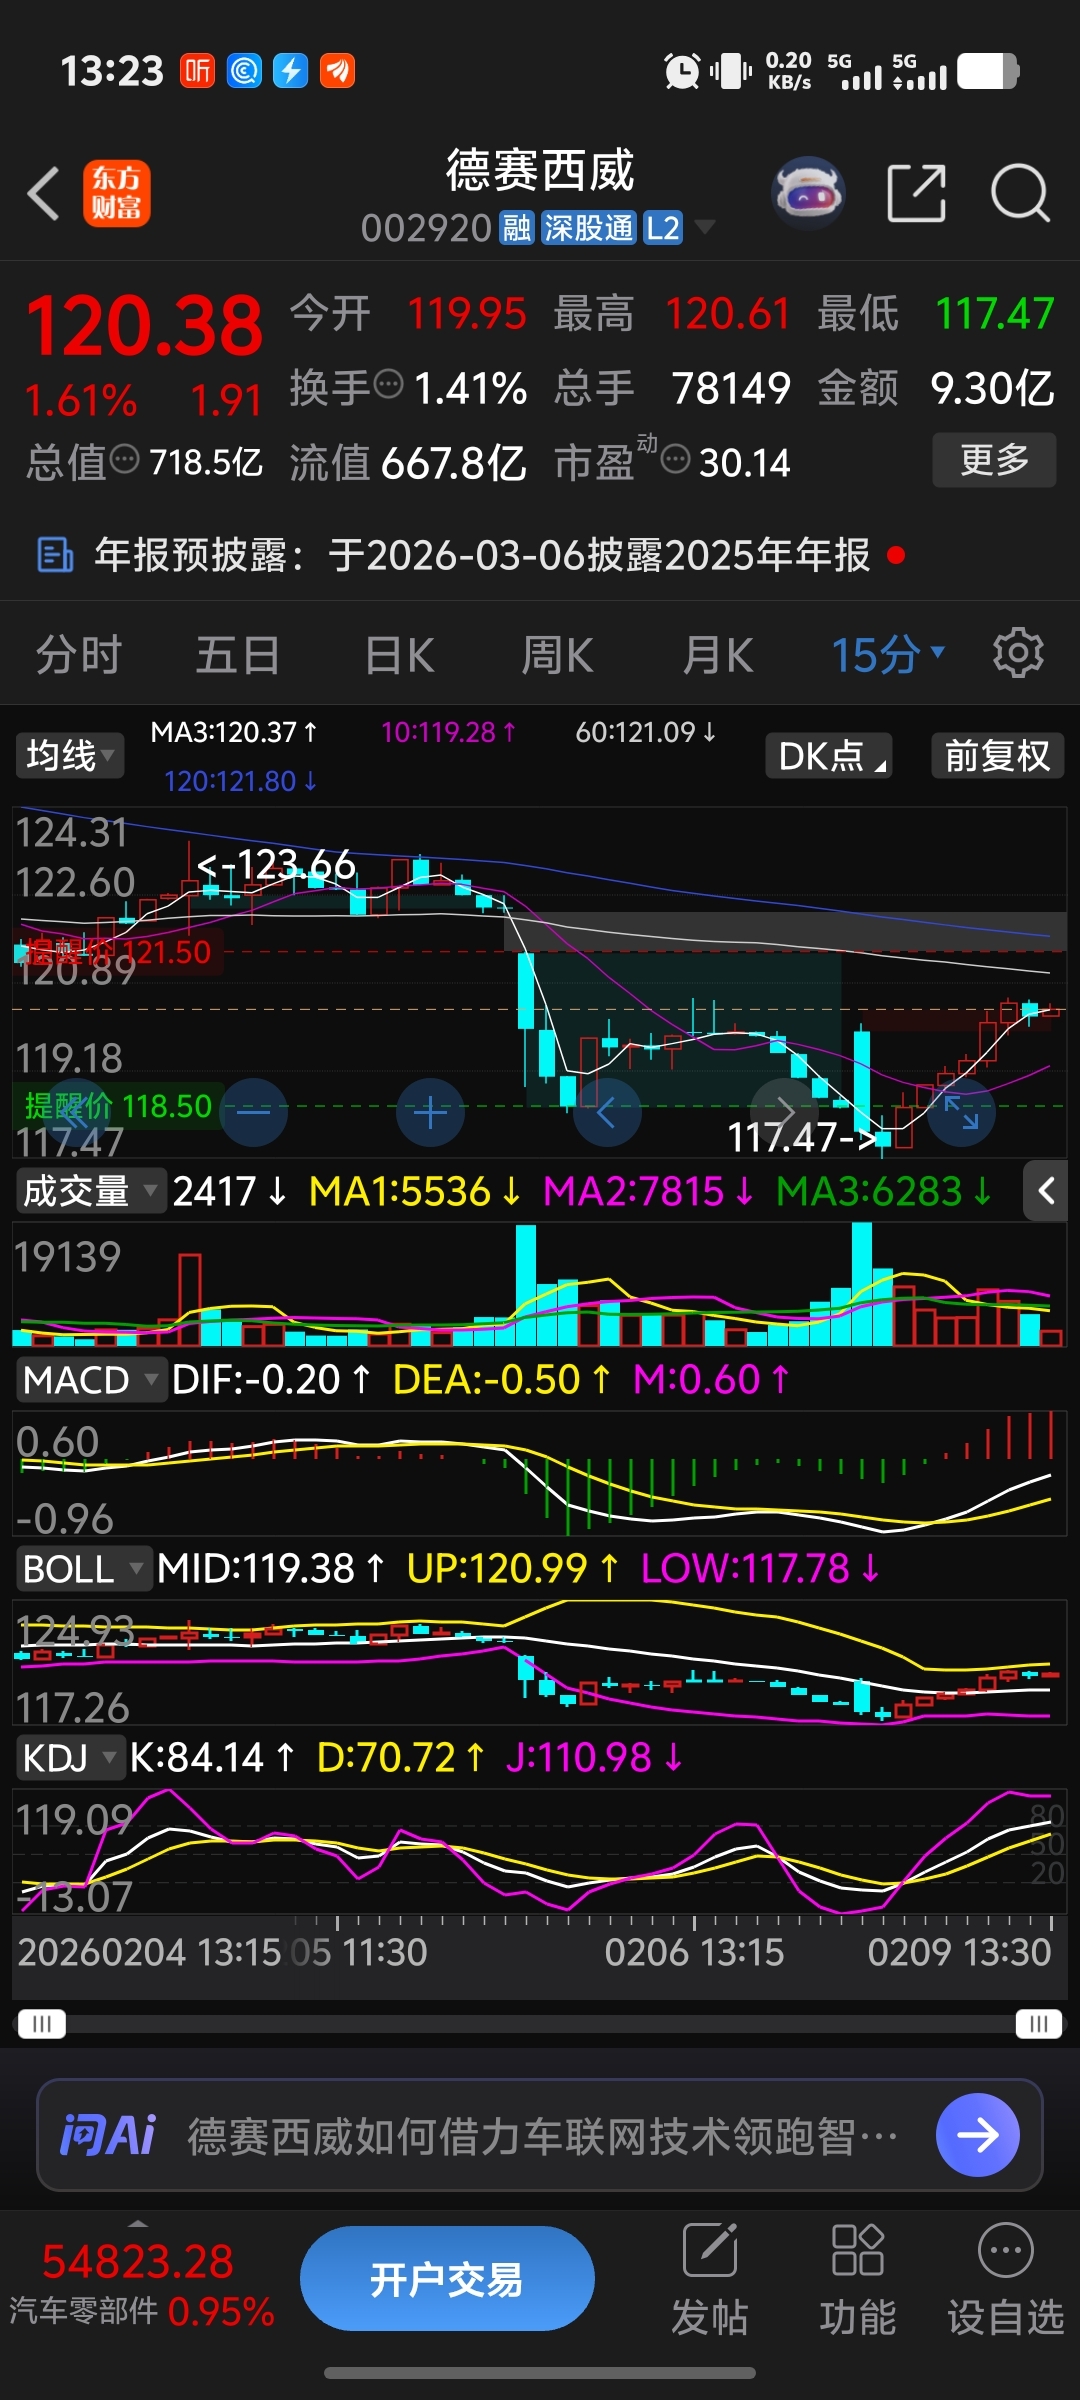Open the 15分 period dropdown

pyautogui.click(x=888, y=655)
